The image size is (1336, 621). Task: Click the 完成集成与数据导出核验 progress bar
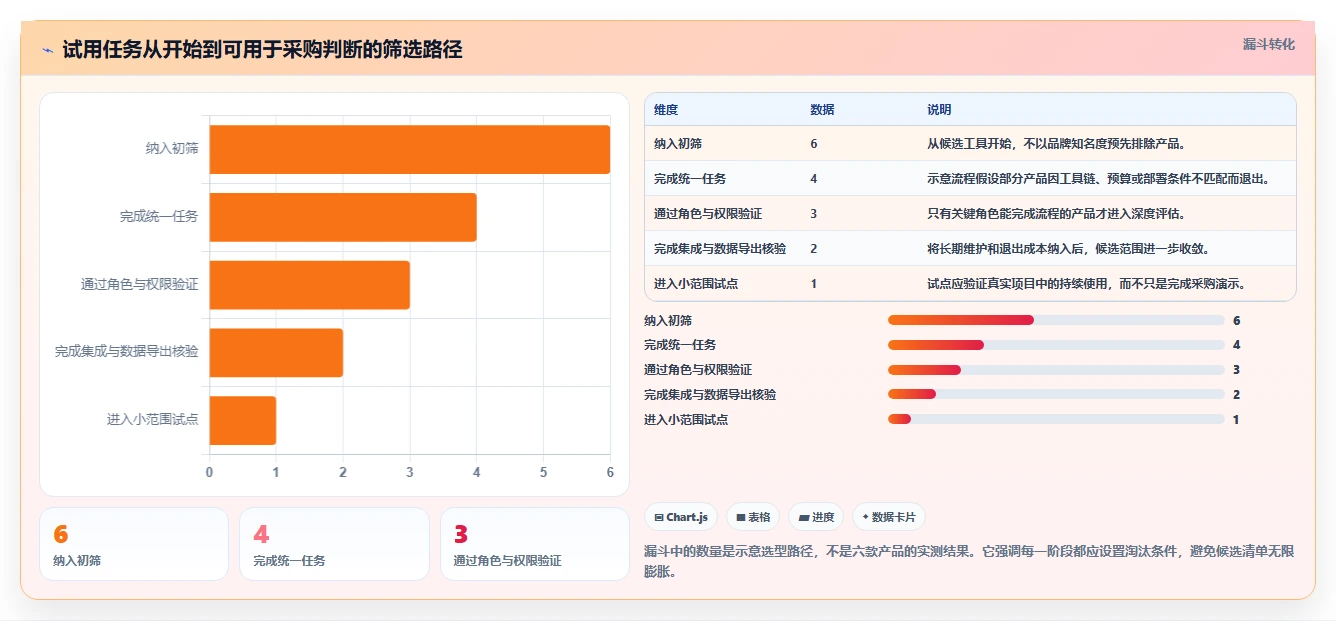(1056, 395)
